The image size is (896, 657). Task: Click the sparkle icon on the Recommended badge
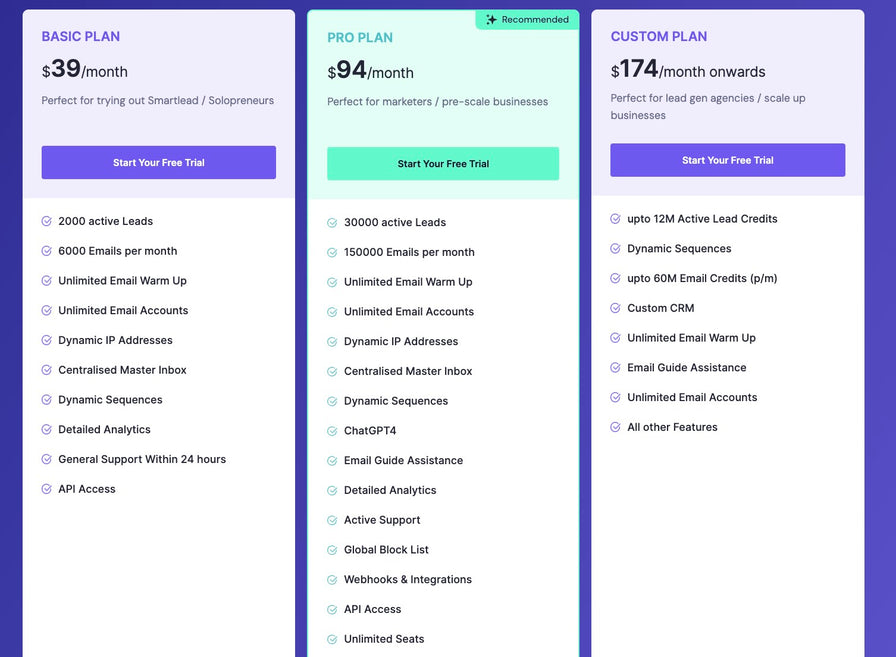tap(491, 20)
